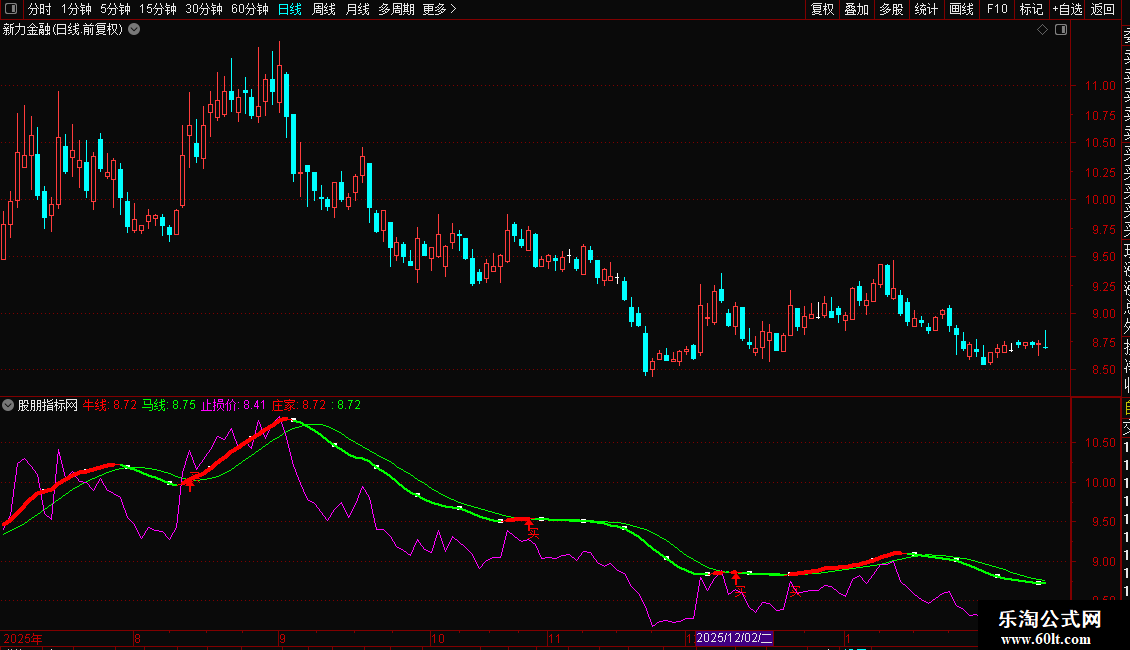The width and height of the screenshot is (1130, 650).
Task: Click the 新力金融(日线.前复权) chart title
Action: 63,30
